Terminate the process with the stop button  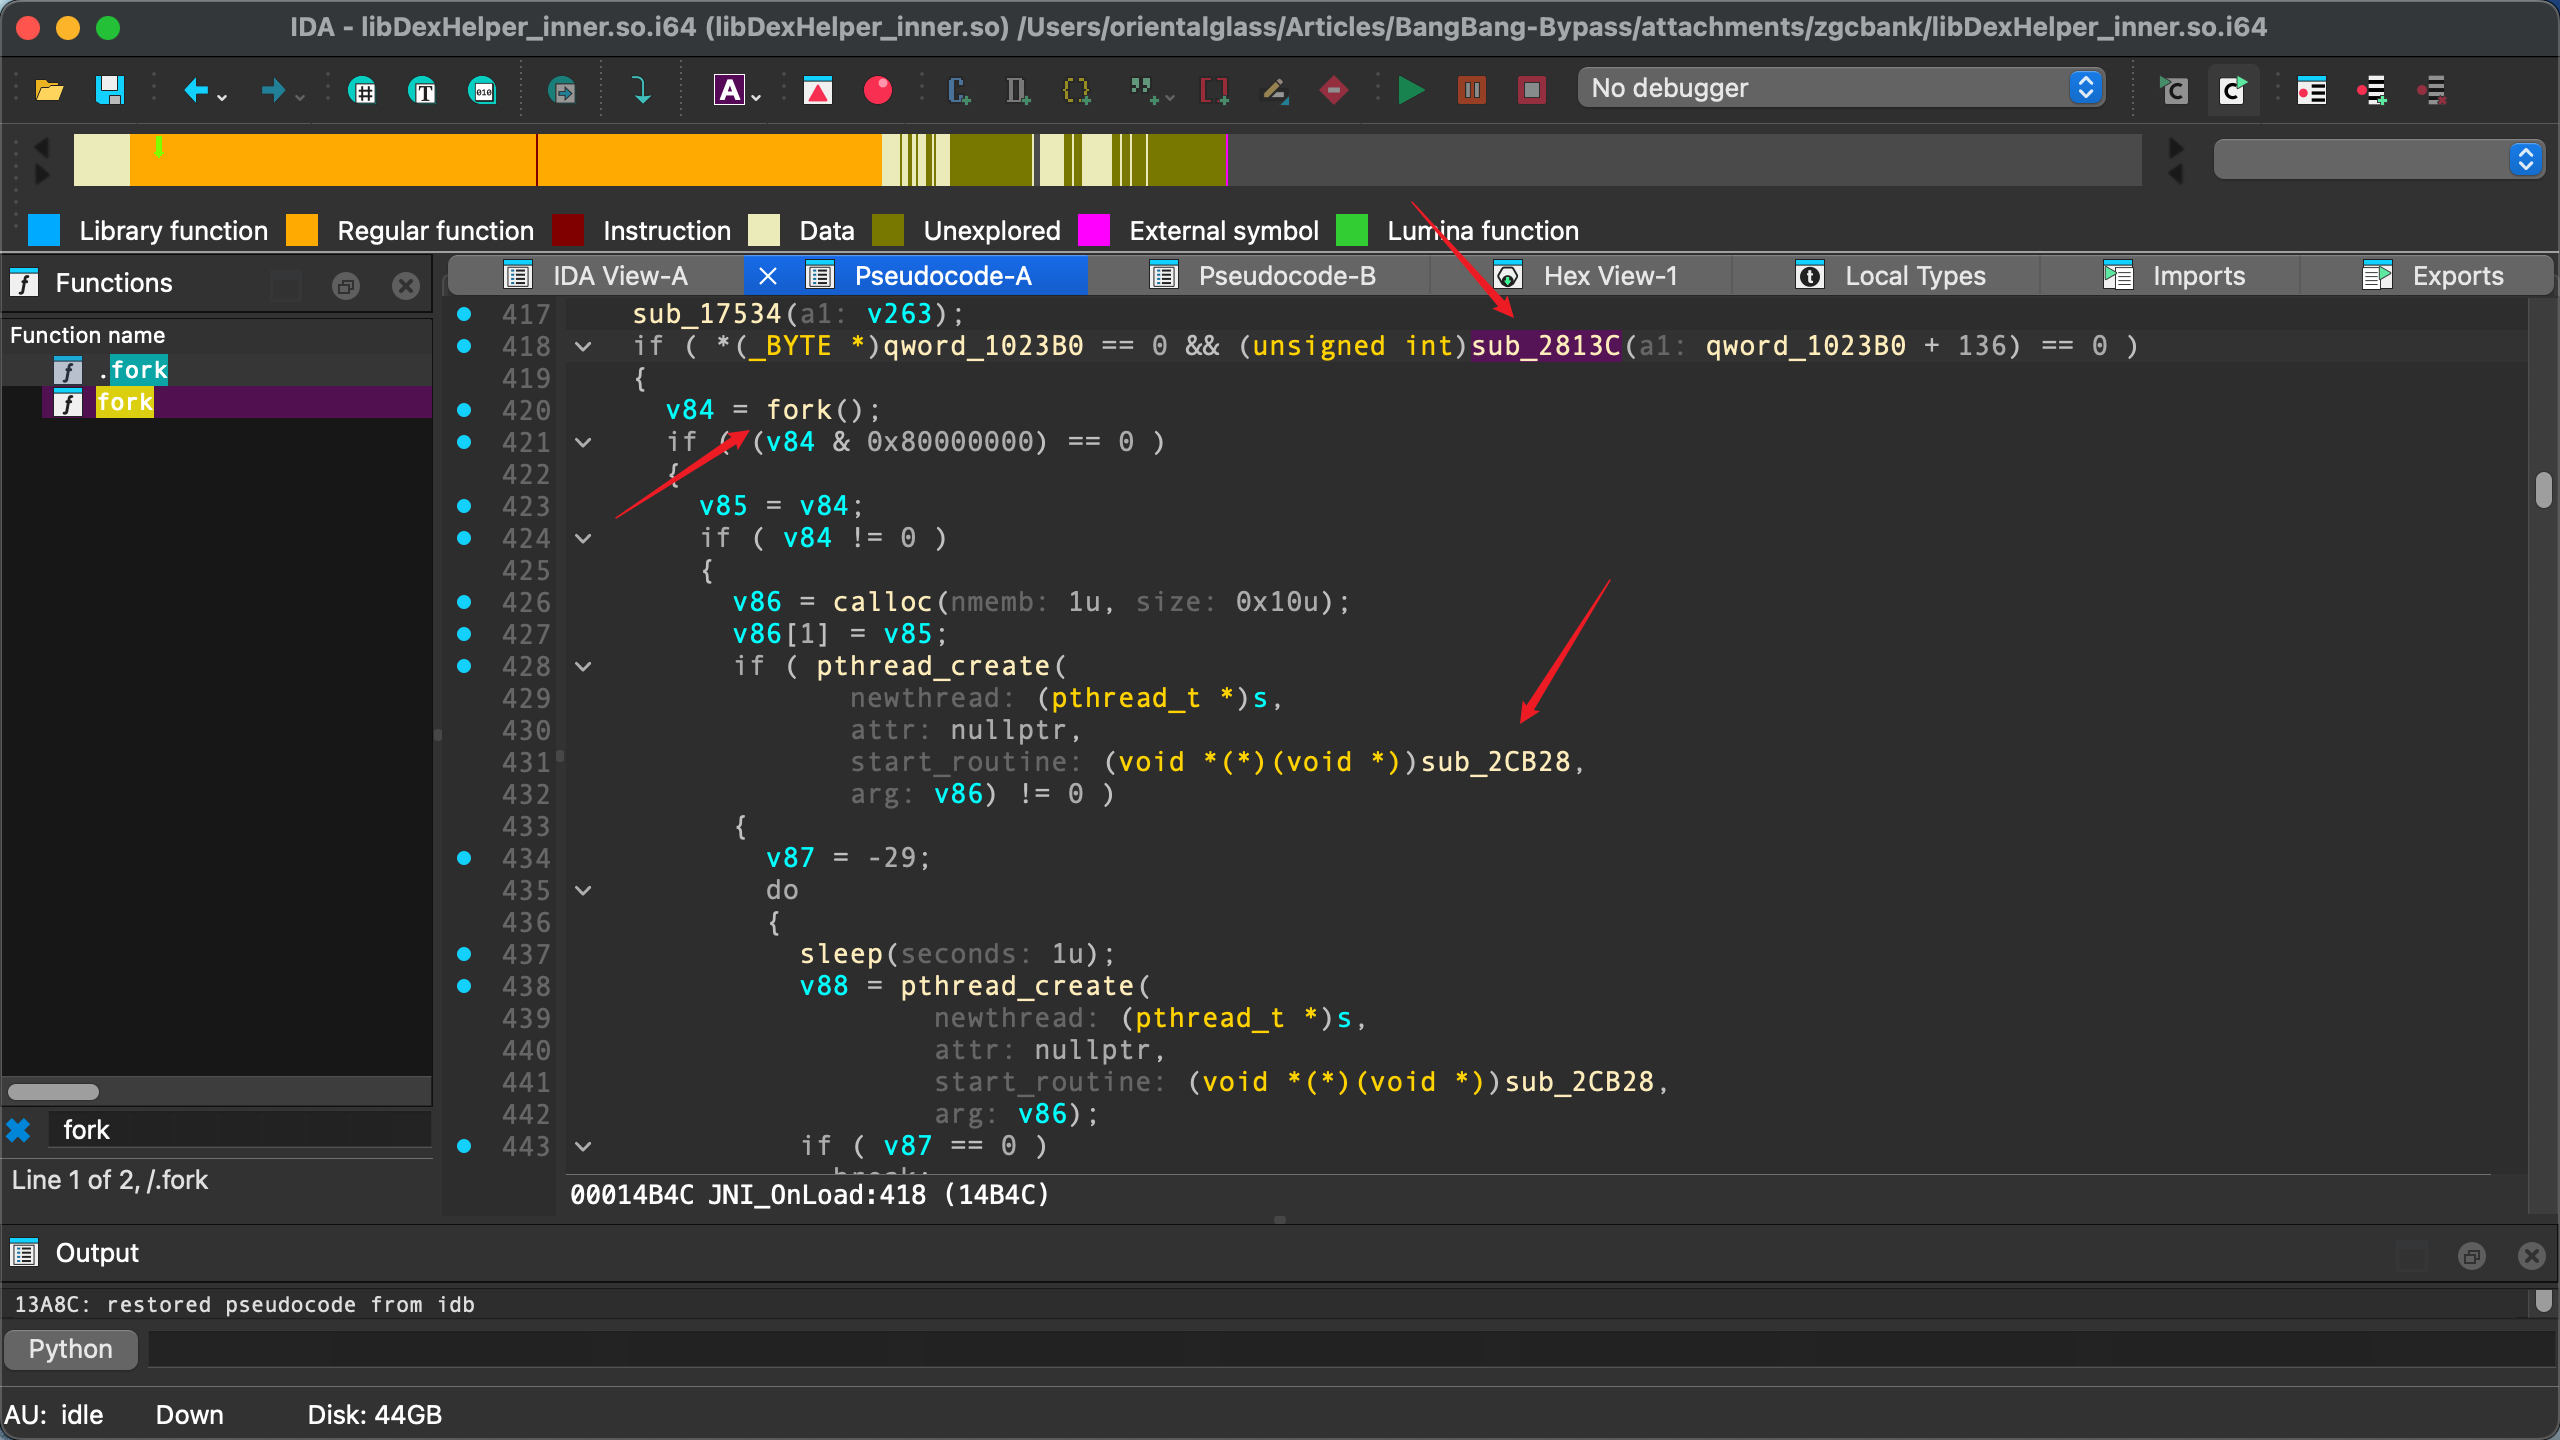(x=1531, y=91)
